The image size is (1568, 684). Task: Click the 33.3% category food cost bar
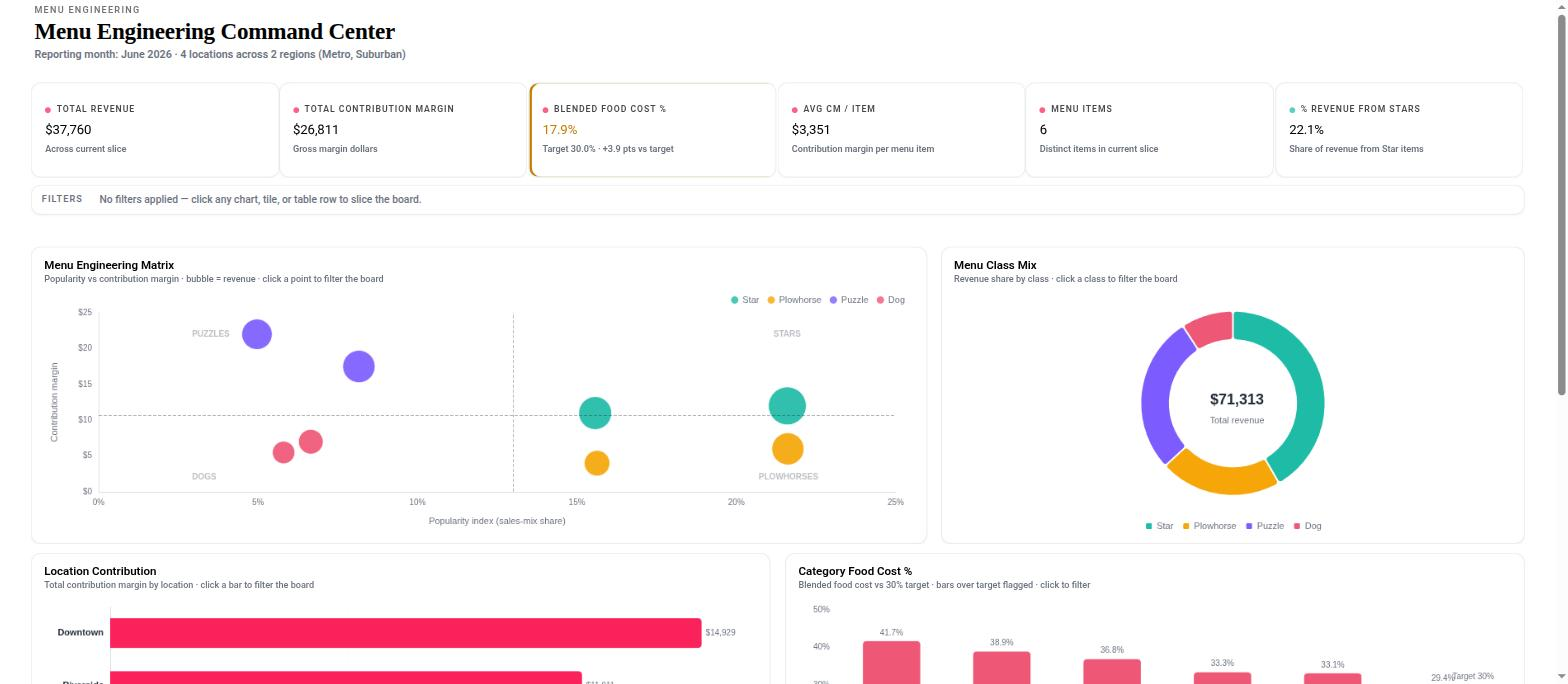coord(1222,678)
